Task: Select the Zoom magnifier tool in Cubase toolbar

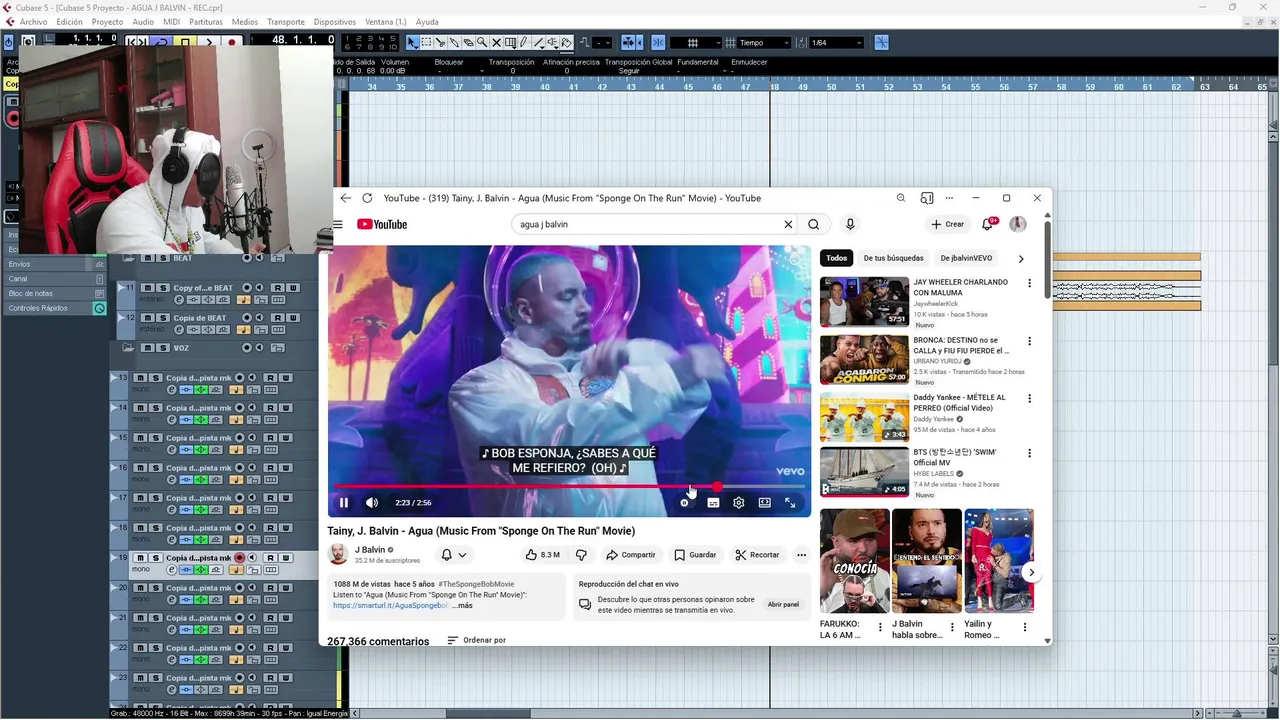Action: 482,43
